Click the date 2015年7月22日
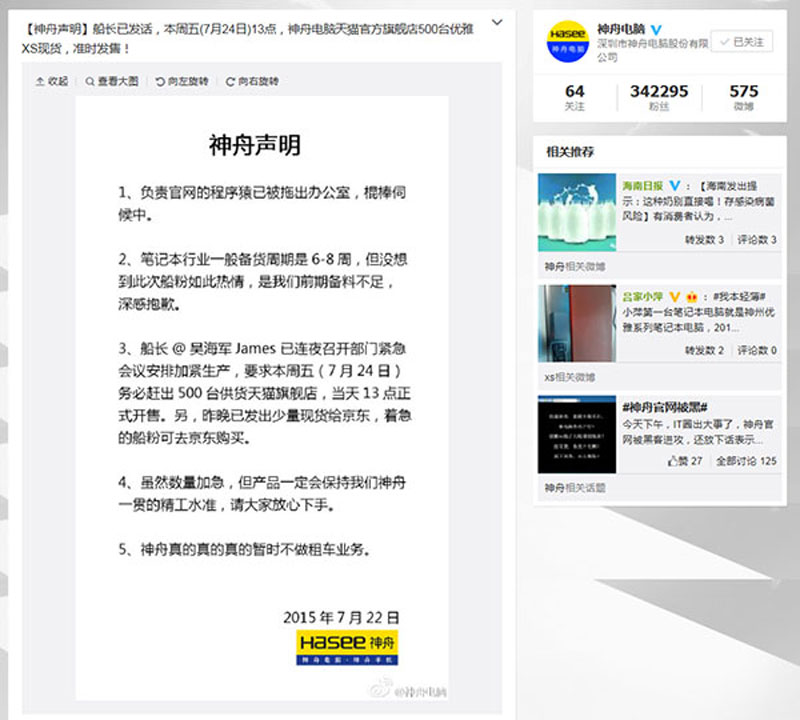 341,617
